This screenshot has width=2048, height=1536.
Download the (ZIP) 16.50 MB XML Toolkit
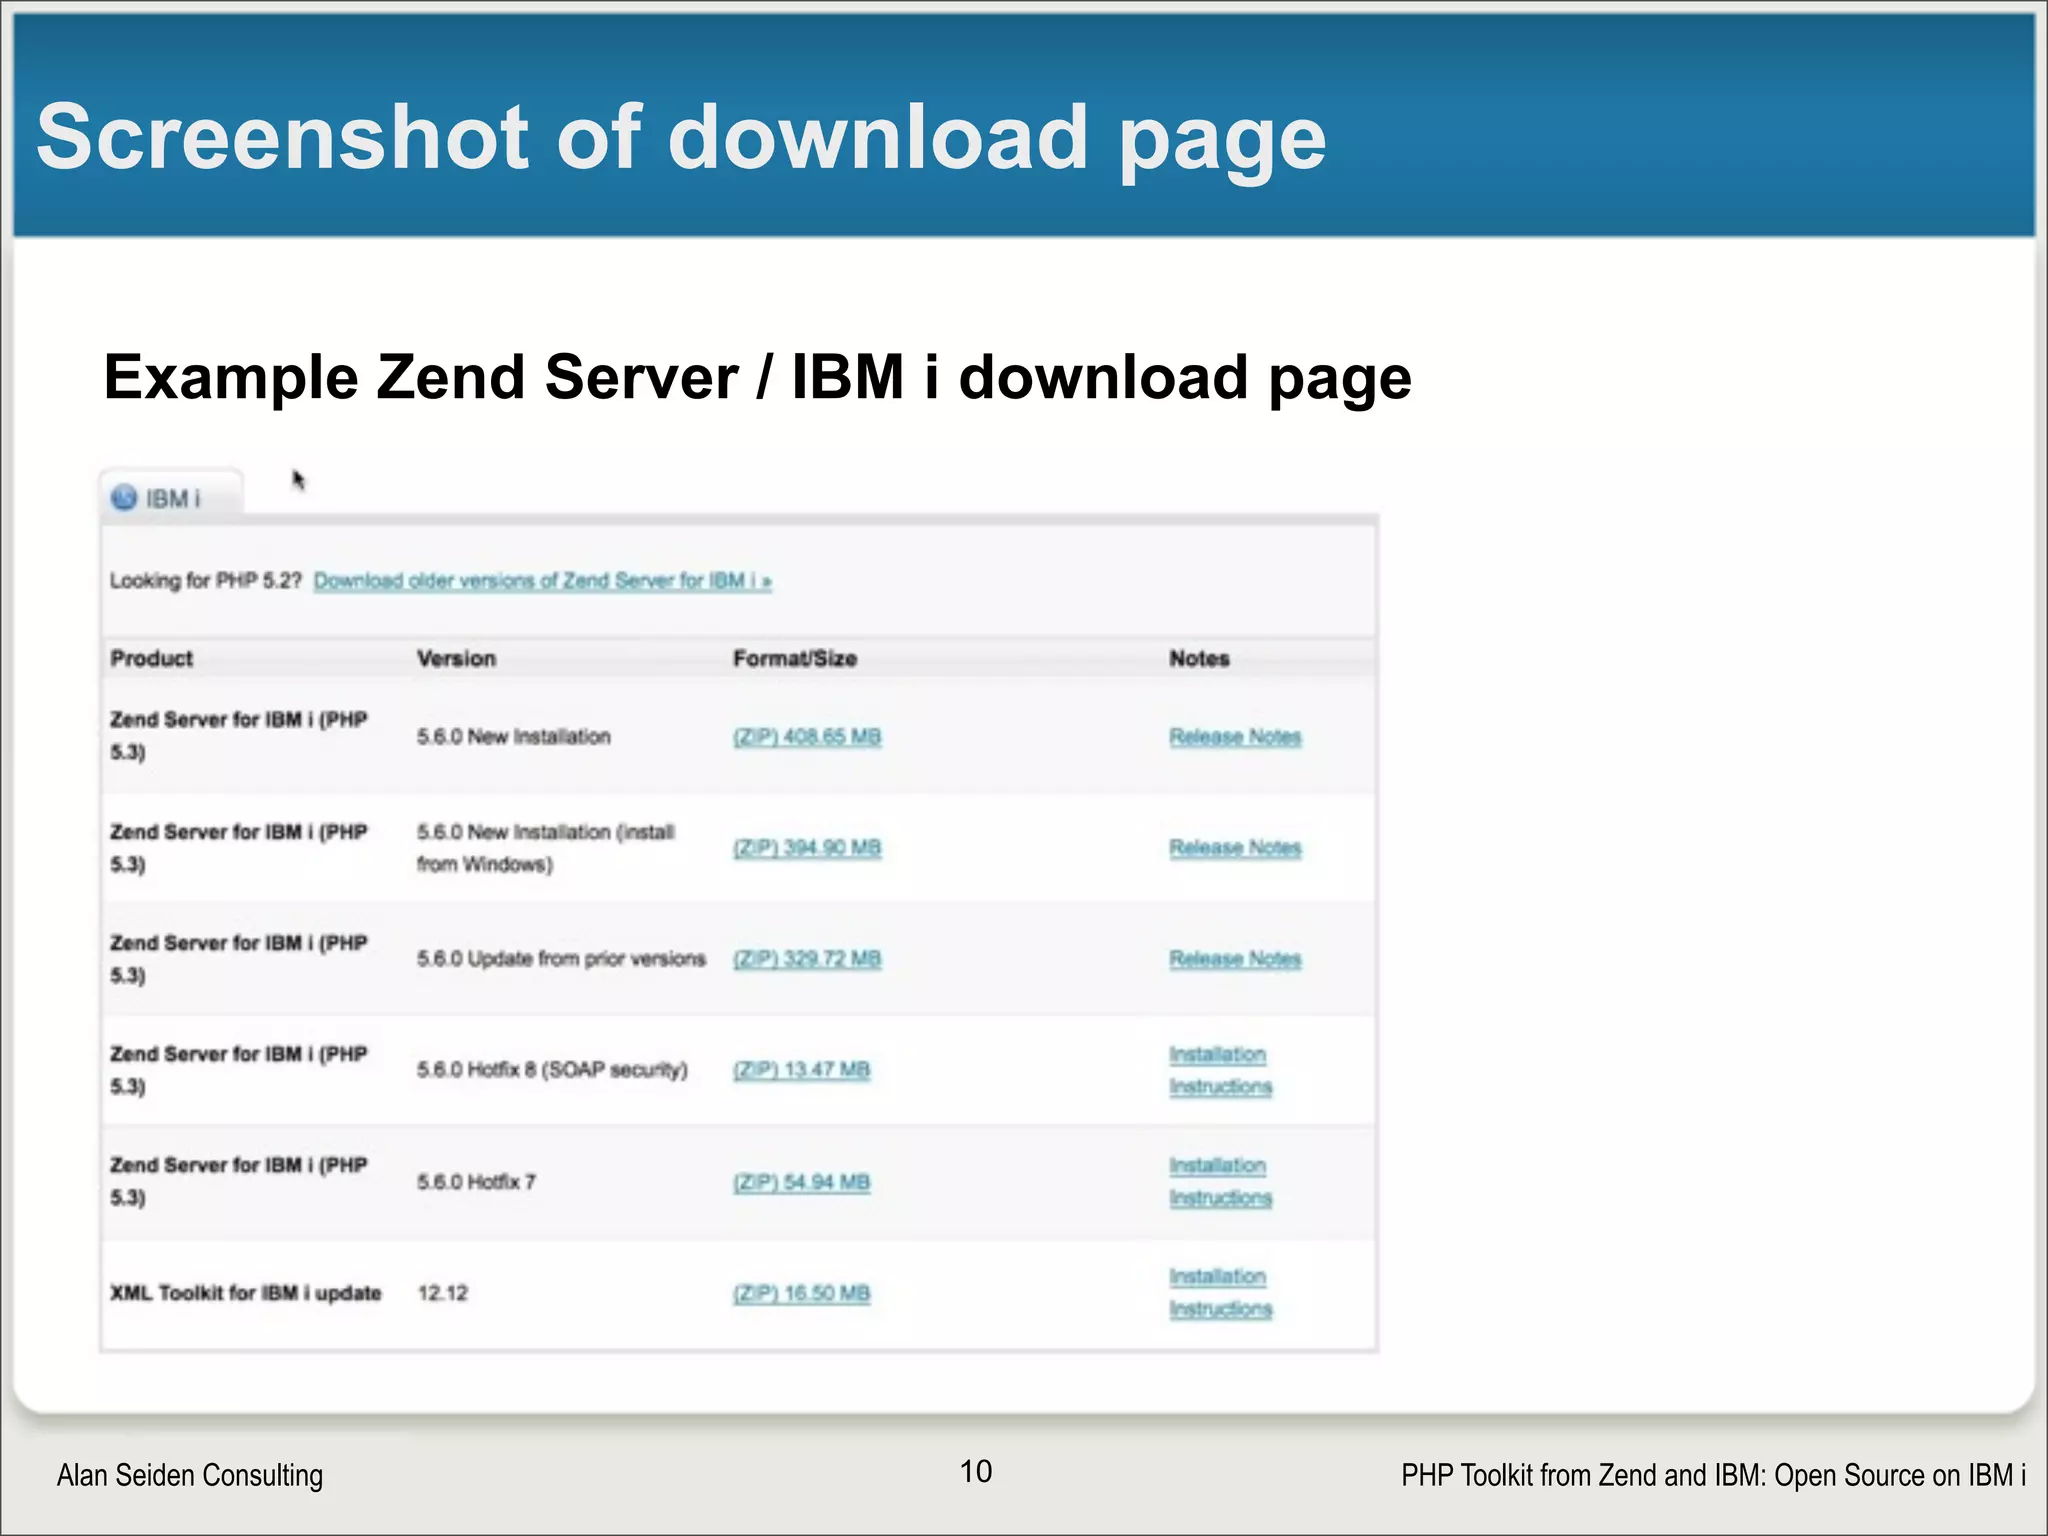click(801, 1293)
